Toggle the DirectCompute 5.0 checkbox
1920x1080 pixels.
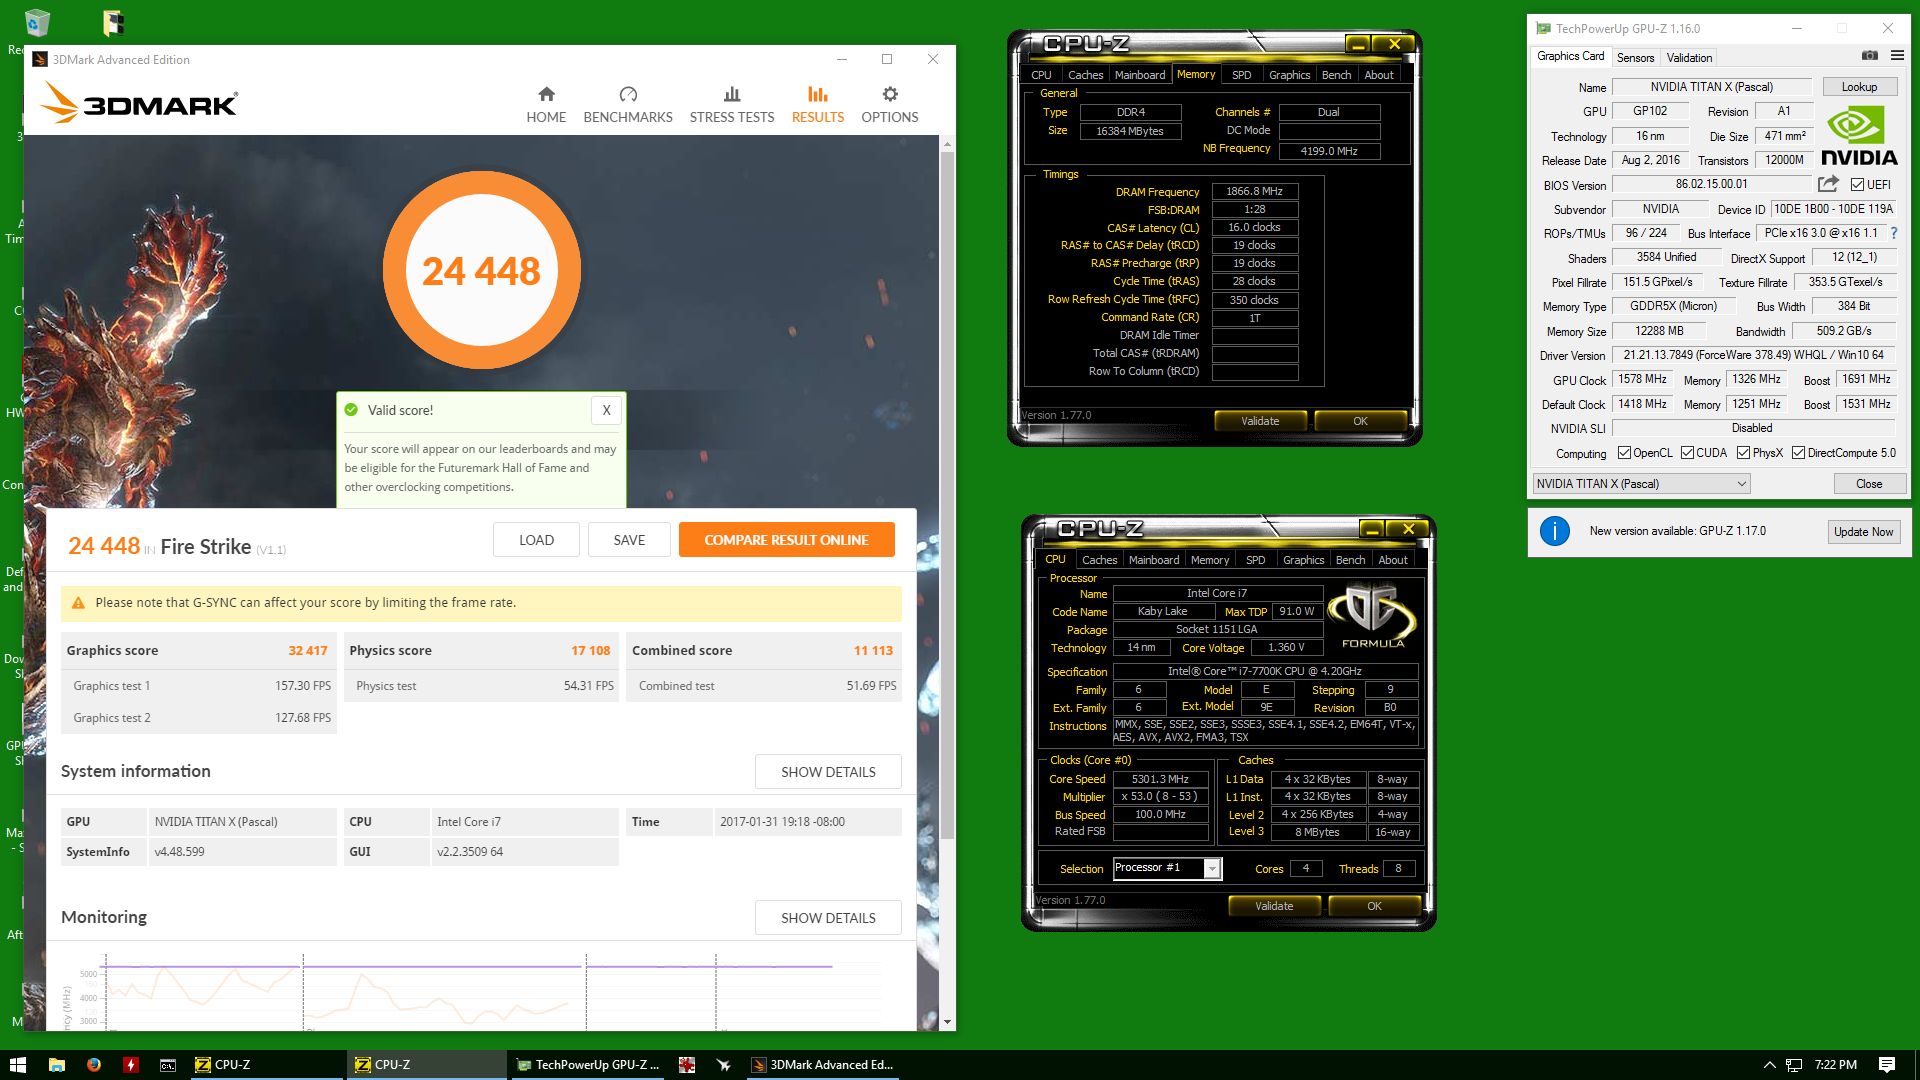coord(1798,453)
